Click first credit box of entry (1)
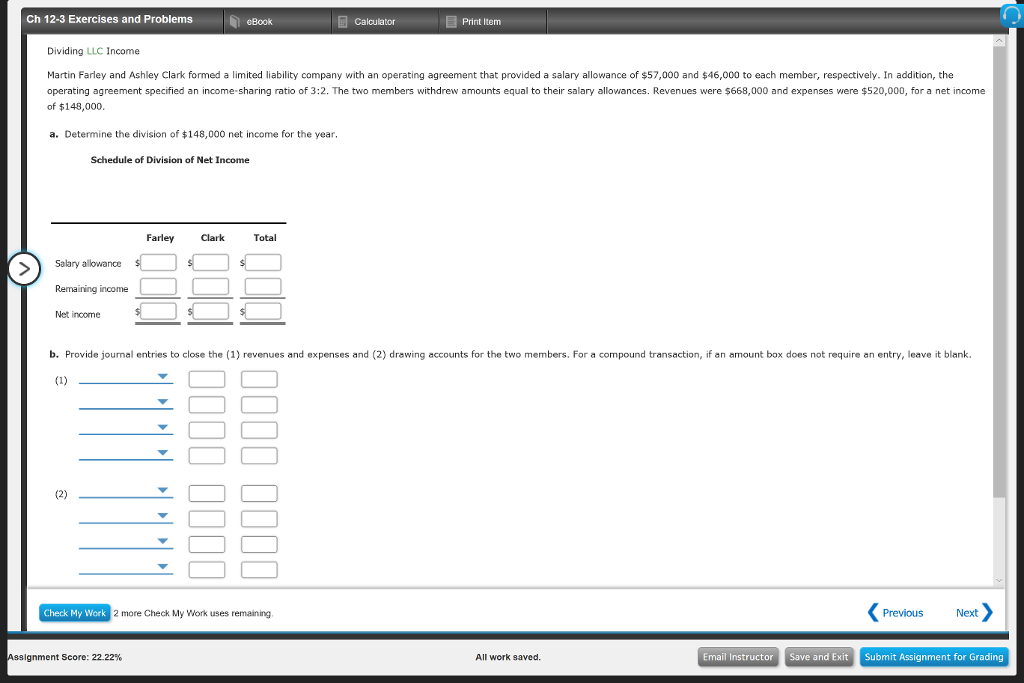The image size is (1024, 683). (x=259, y=379)
